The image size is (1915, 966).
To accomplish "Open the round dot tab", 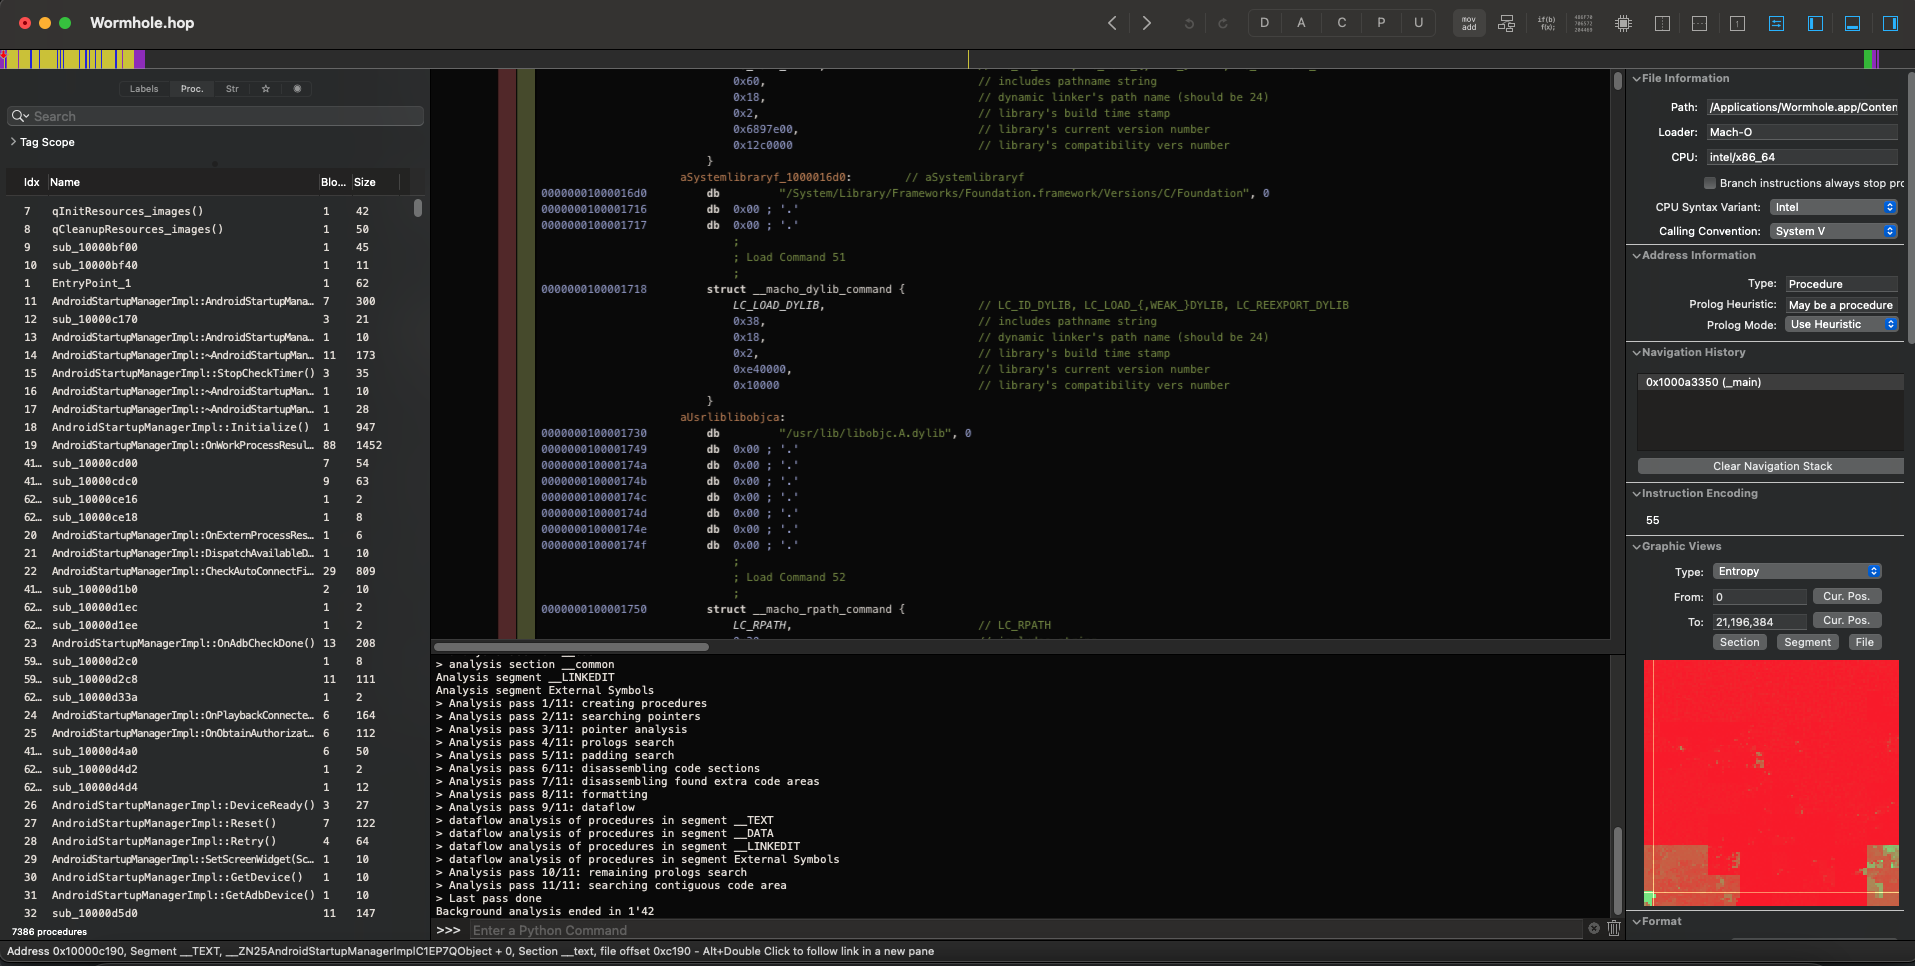I will pyautogui.click(x=297, y=89).
